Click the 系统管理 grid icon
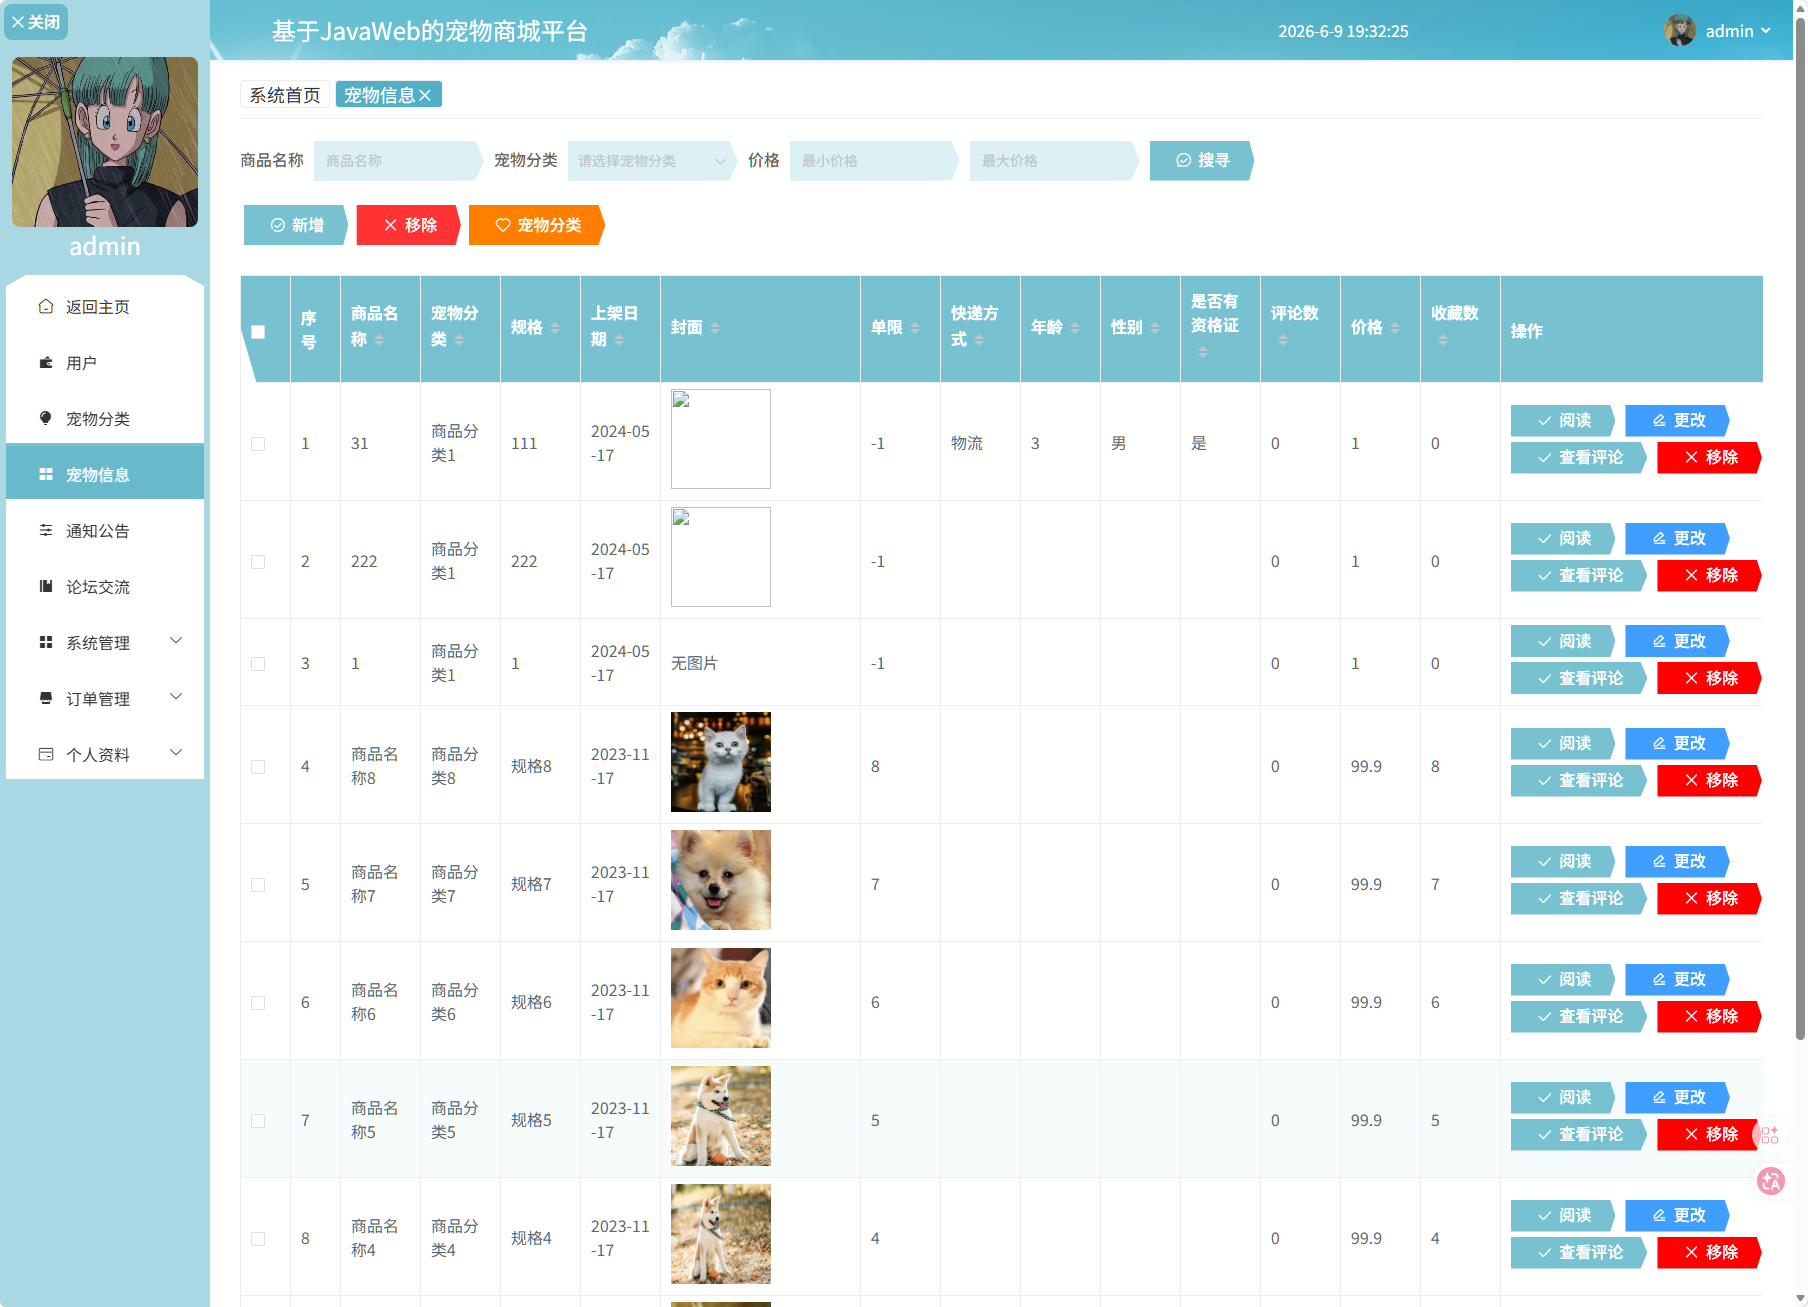This screenshot has height=1307, width=1808. click(46, 642)
